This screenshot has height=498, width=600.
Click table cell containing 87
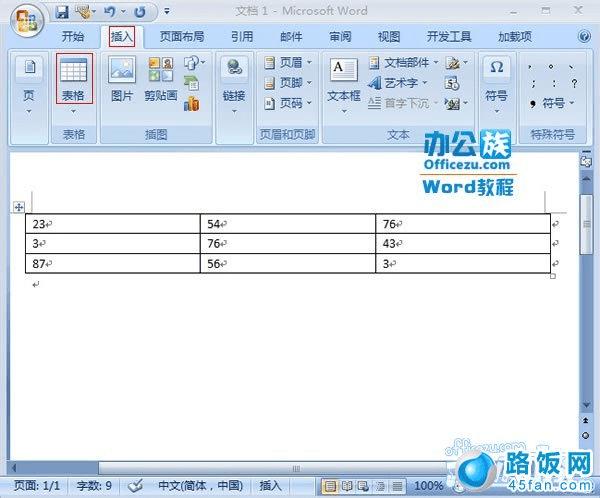coord(113,263)
